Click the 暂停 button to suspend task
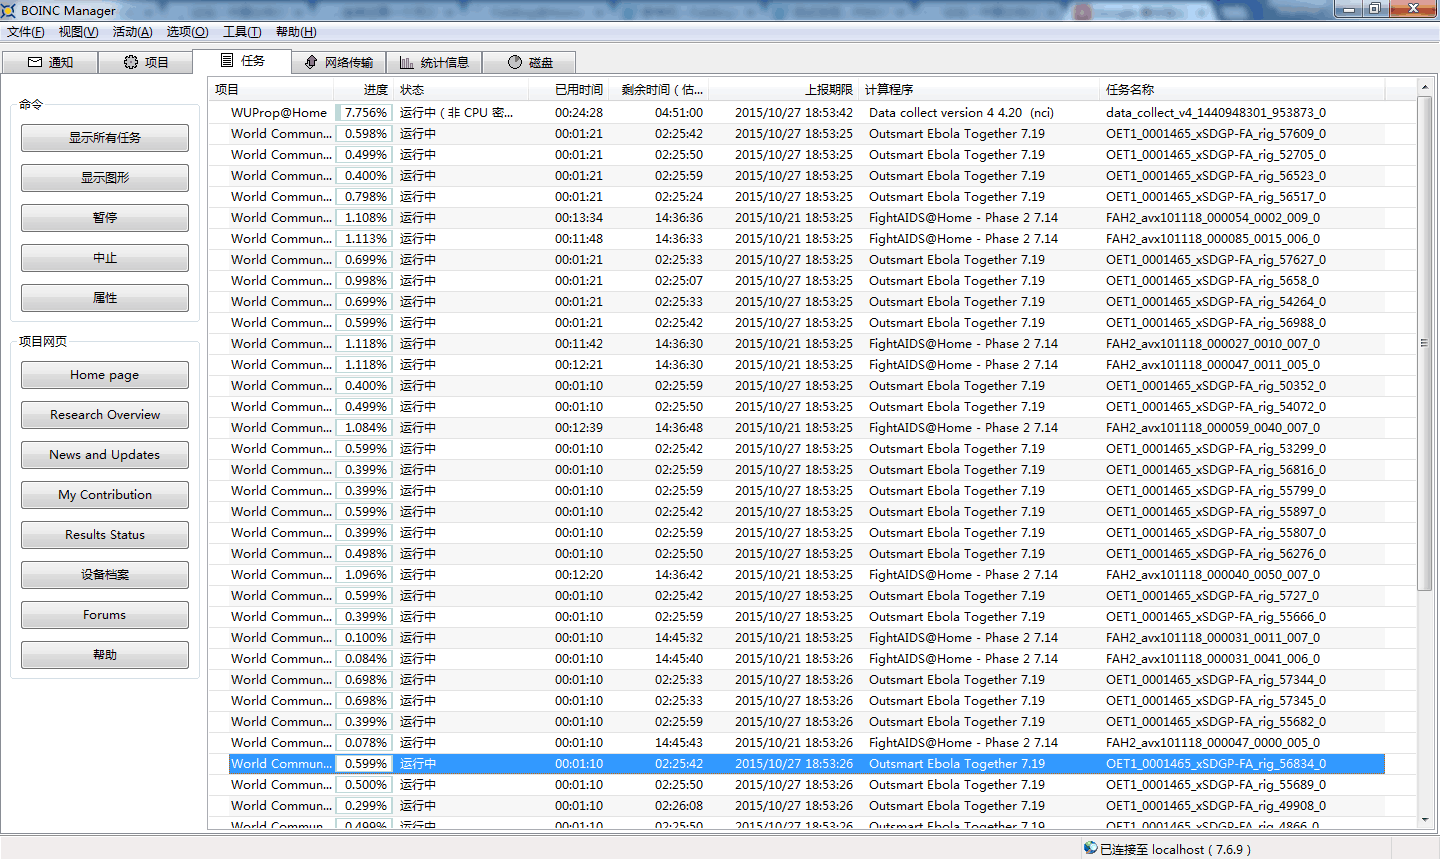The height and width of the screenshot is (860, 1440). (x=105, y=218)
